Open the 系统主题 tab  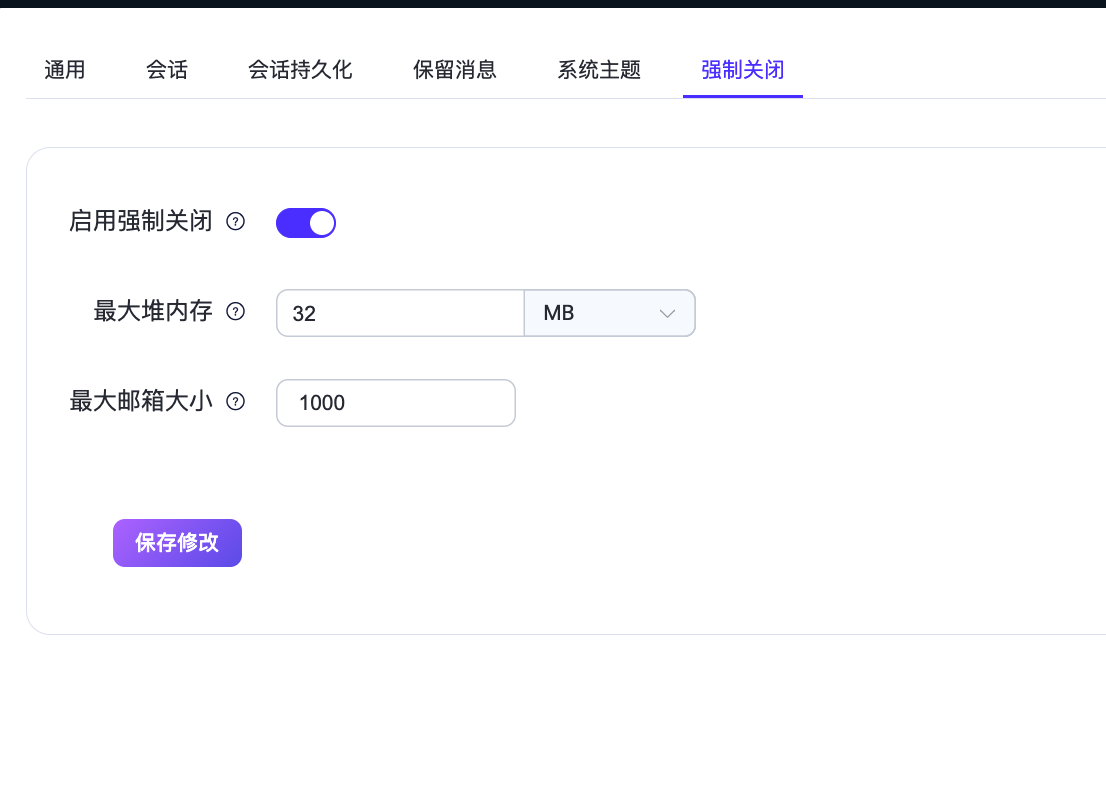point(599,70)
